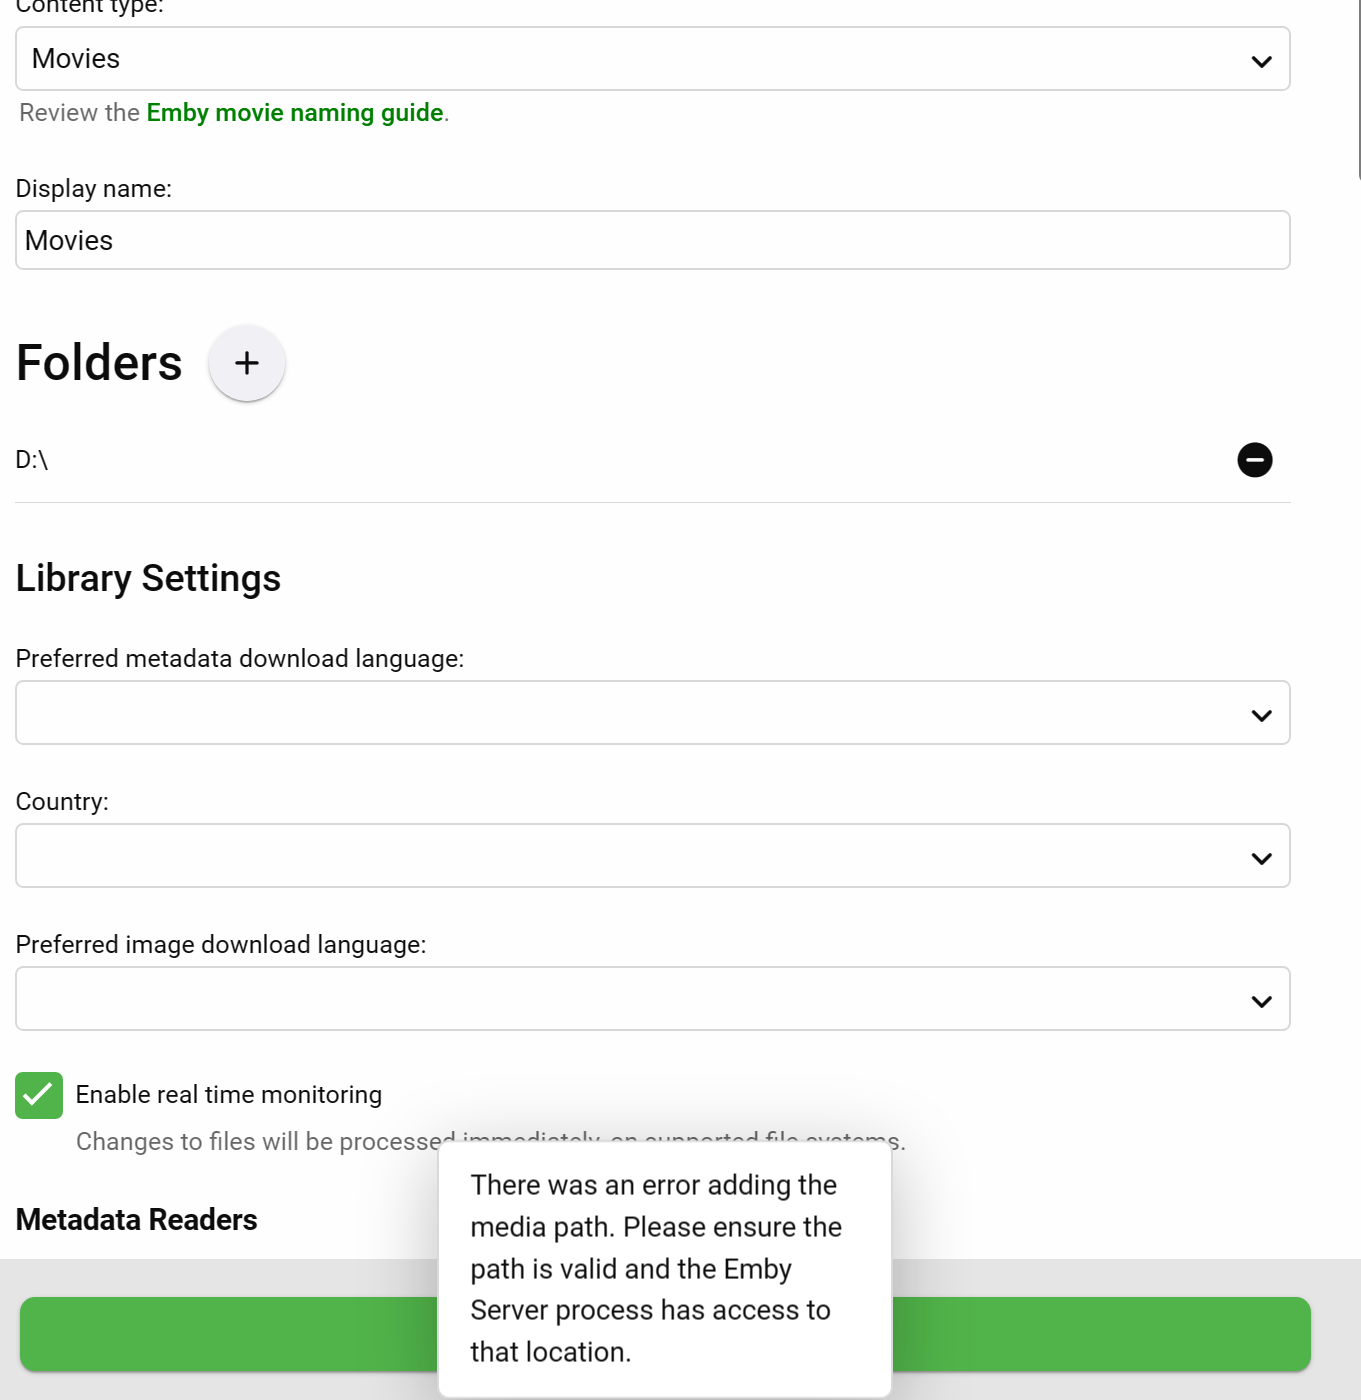Click the page scrollbar on the right edge
Viewport: 1361px width, 1400px height.
pos(1358,90)
